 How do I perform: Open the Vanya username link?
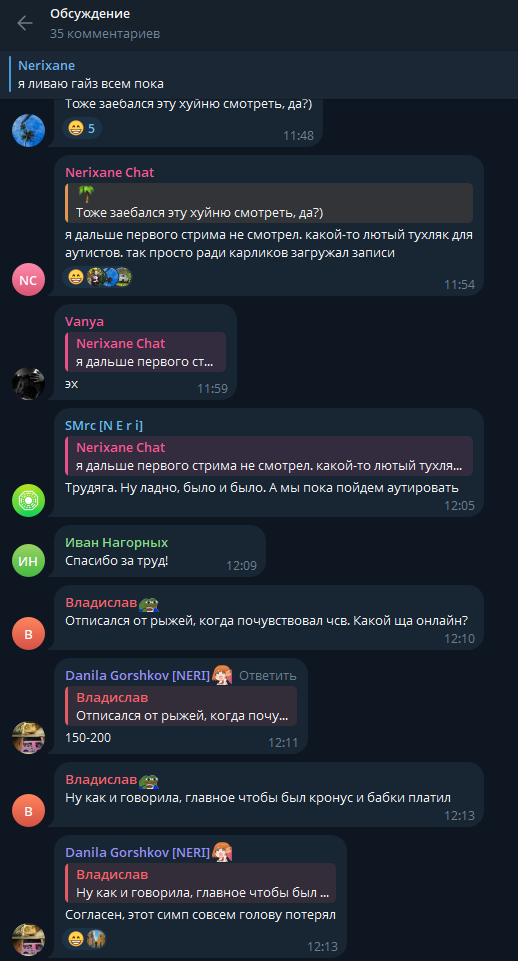[x=85, y=322]
